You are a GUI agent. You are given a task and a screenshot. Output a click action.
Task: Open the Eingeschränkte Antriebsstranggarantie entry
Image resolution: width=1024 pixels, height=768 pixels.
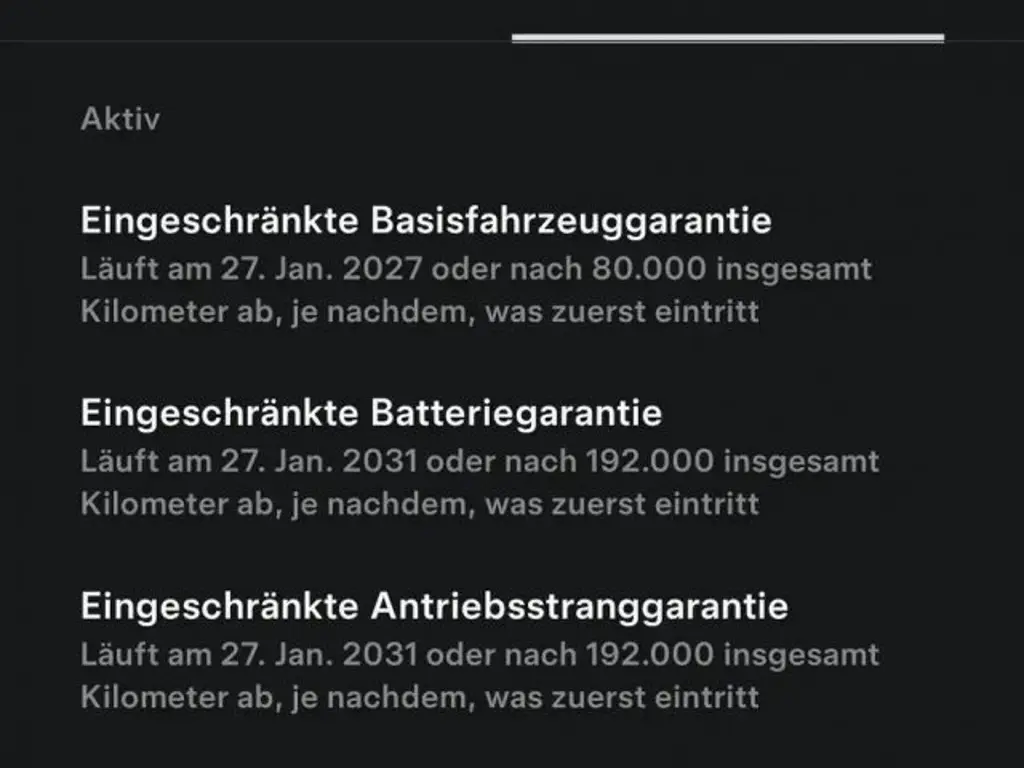tap(434, 606)
